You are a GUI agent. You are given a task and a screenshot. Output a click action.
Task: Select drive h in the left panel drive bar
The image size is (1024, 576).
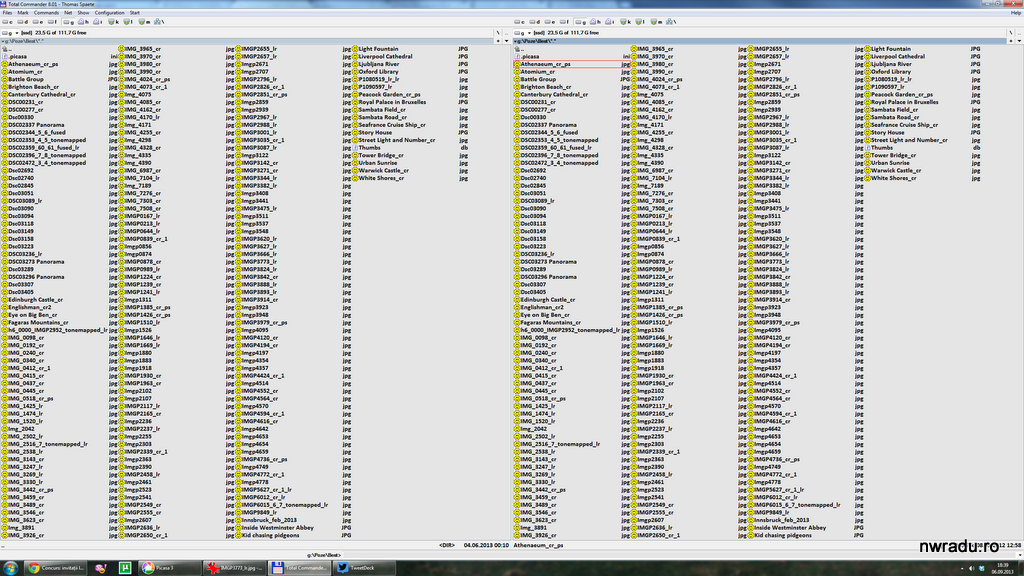(84, 22)
